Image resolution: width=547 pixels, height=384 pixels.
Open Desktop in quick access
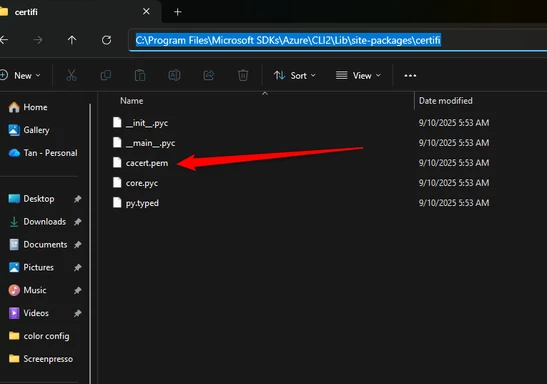click(x=31, y=199)
